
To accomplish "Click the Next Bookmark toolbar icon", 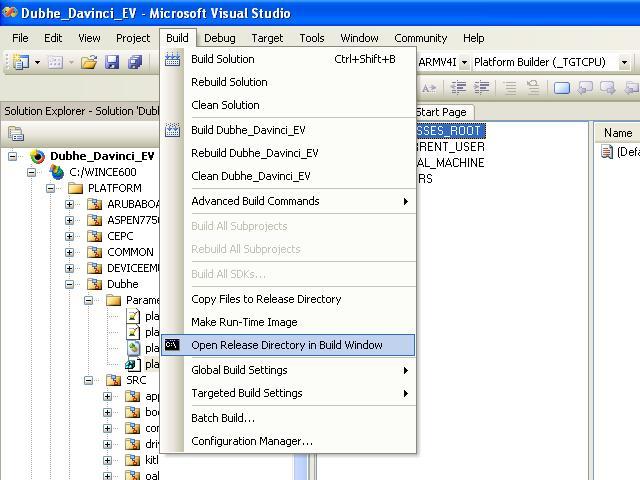I will pyautogui.click(x=608, y=87).
